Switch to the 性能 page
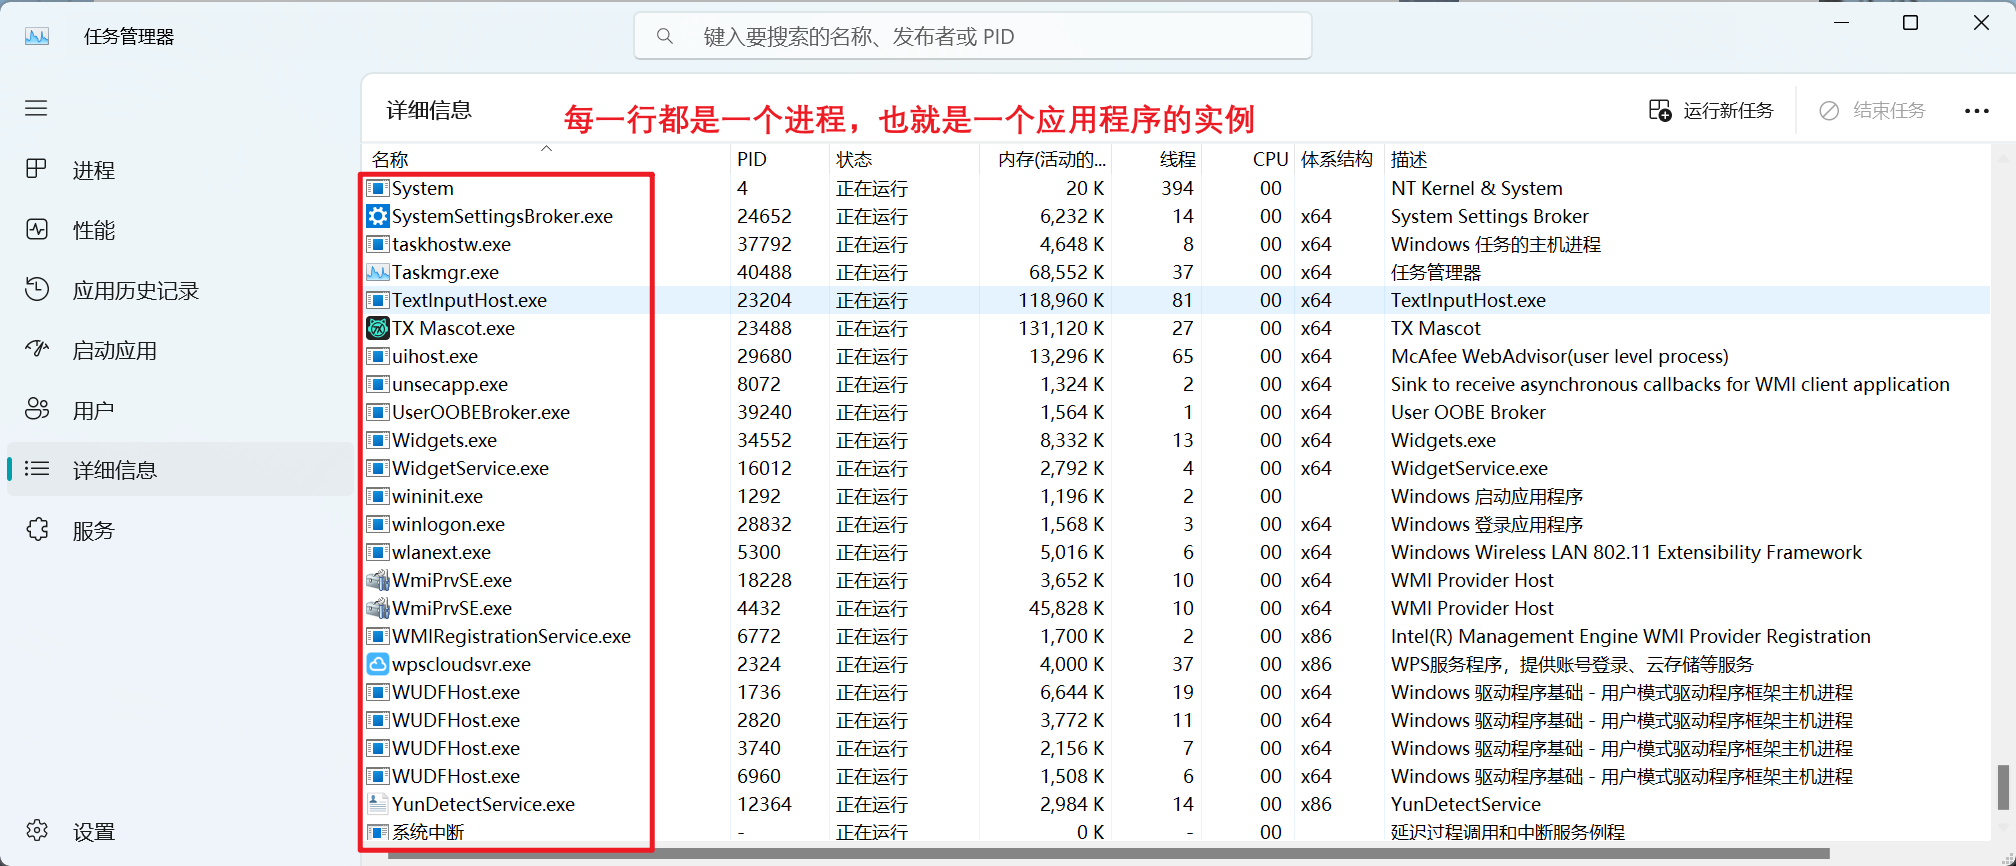2016x866 pixels. click(x=94, y=230)
